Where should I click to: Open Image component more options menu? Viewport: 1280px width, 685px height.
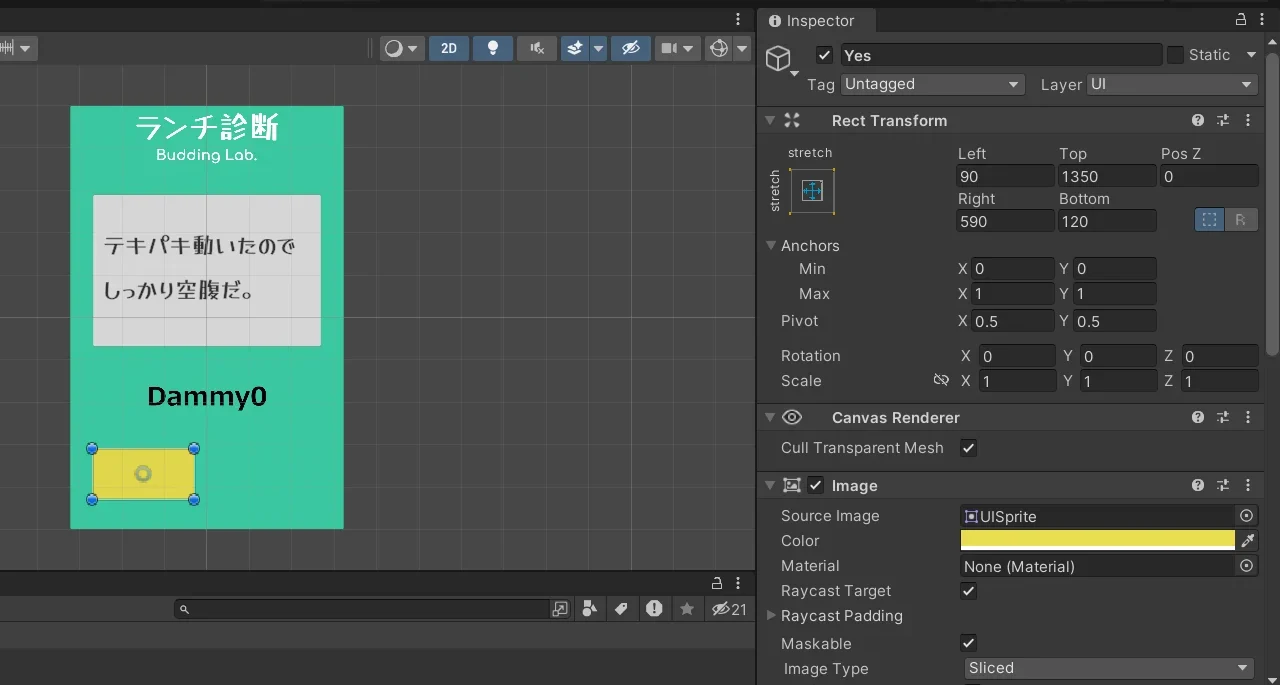coord(1248,485)
